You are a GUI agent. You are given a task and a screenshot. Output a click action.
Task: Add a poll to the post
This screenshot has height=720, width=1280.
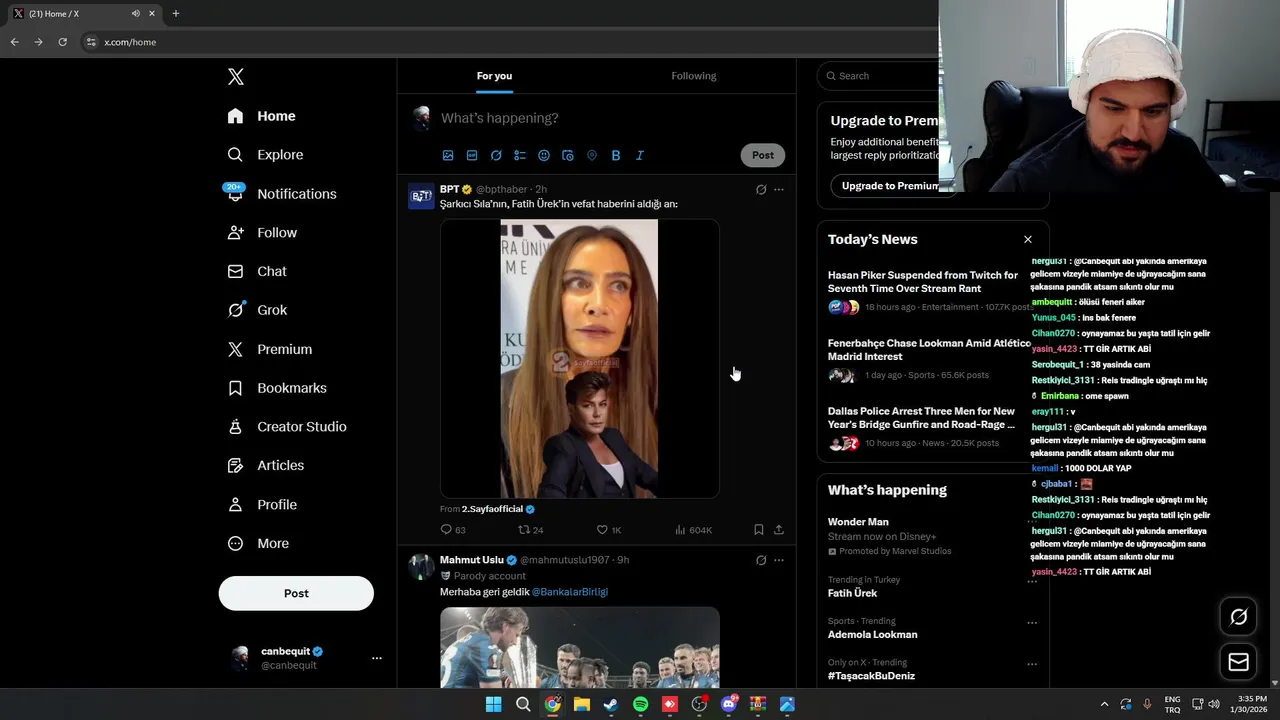[x=520, y=155]
